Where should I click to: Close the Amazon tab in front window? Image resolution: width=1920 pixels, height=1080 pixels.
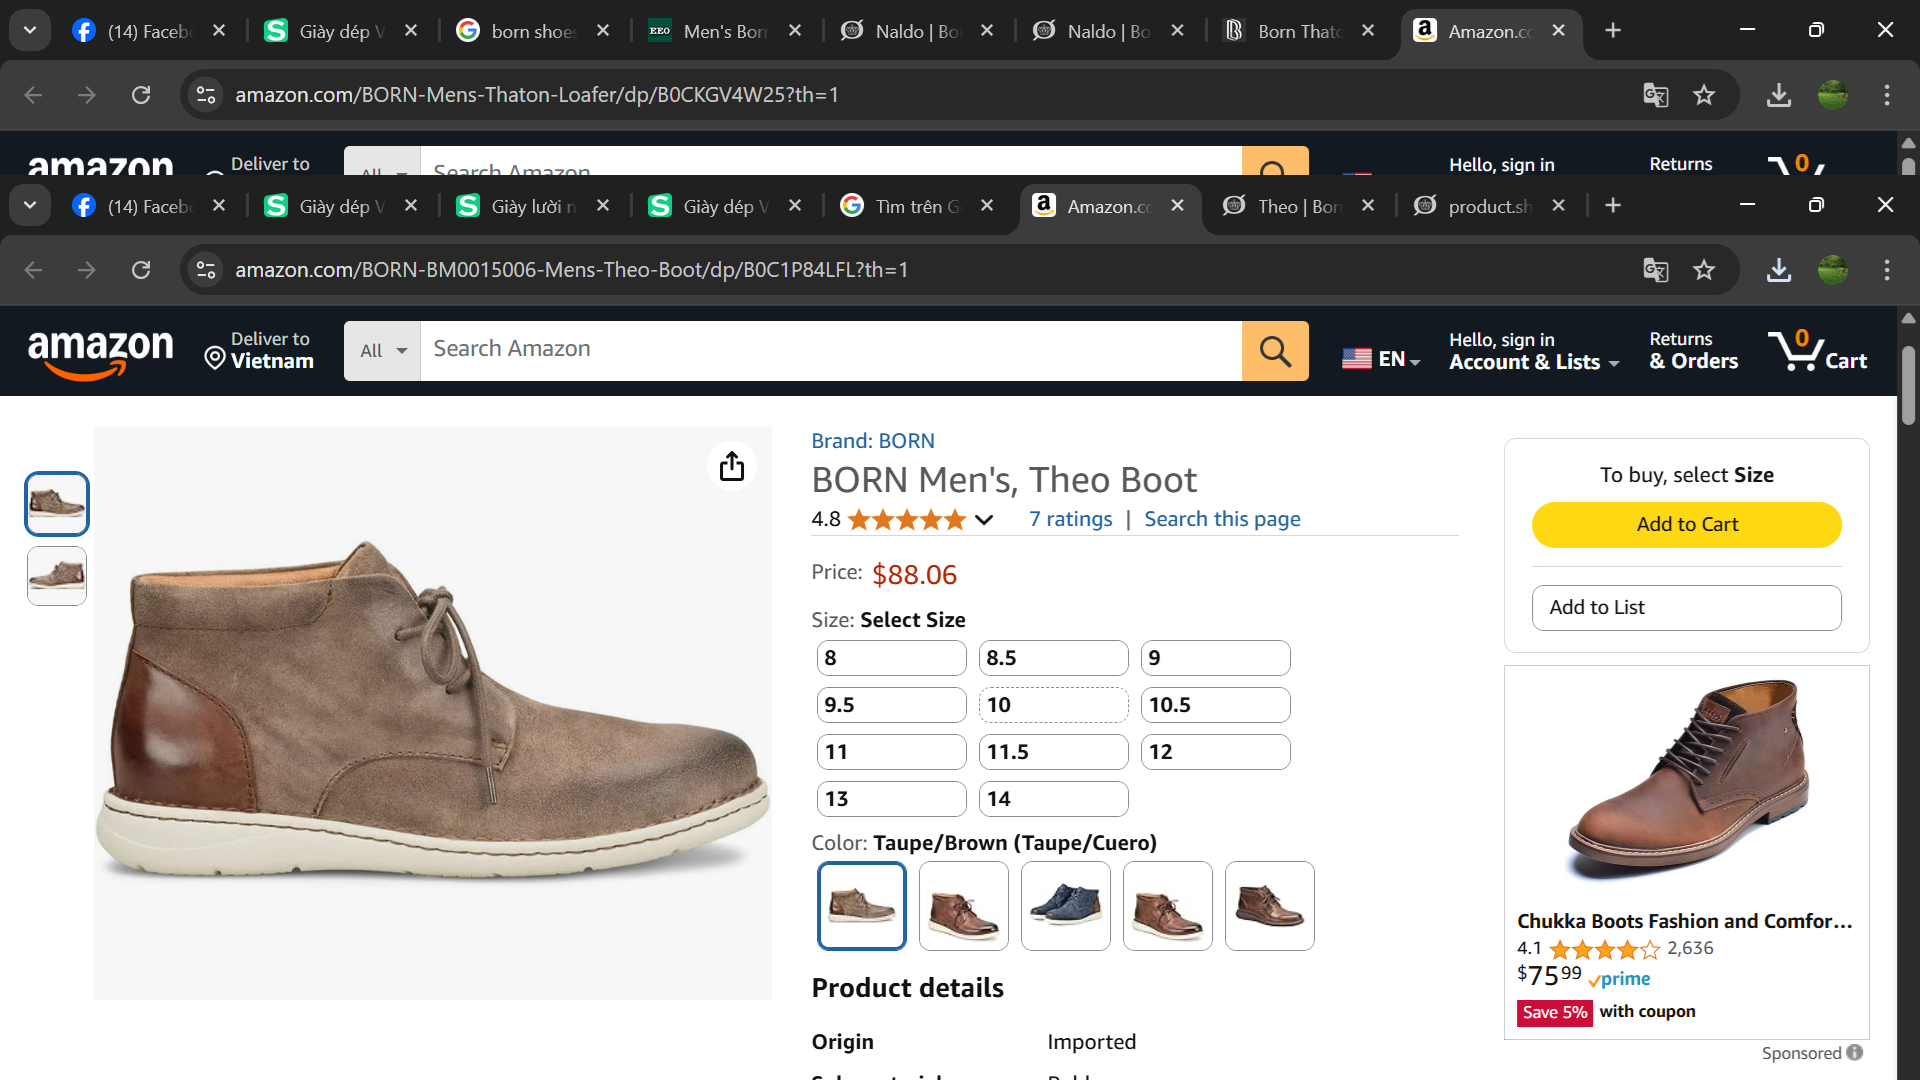point(1178,205)
